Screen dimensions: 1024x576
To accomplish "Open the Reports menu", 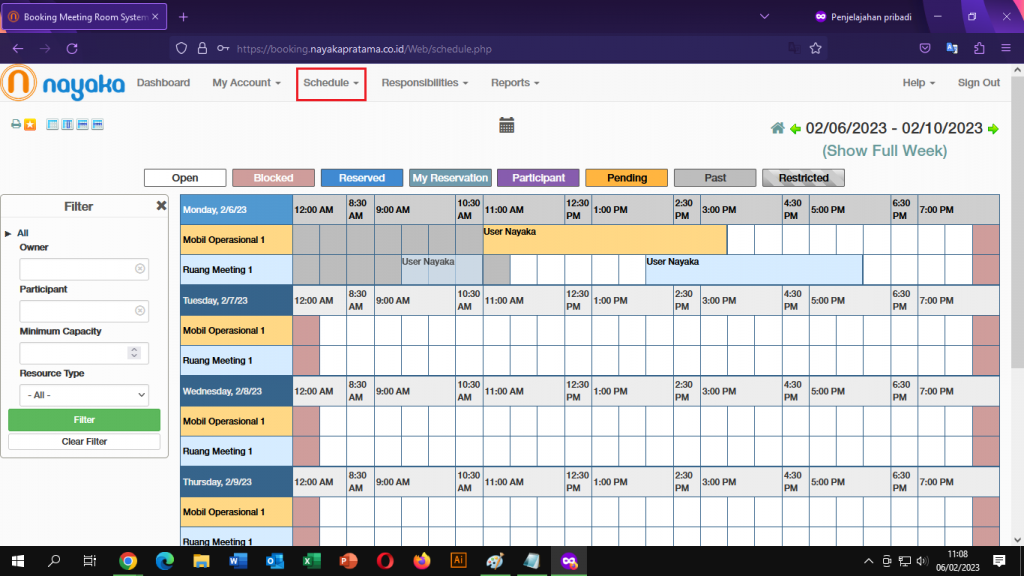I will coord(515,83).
